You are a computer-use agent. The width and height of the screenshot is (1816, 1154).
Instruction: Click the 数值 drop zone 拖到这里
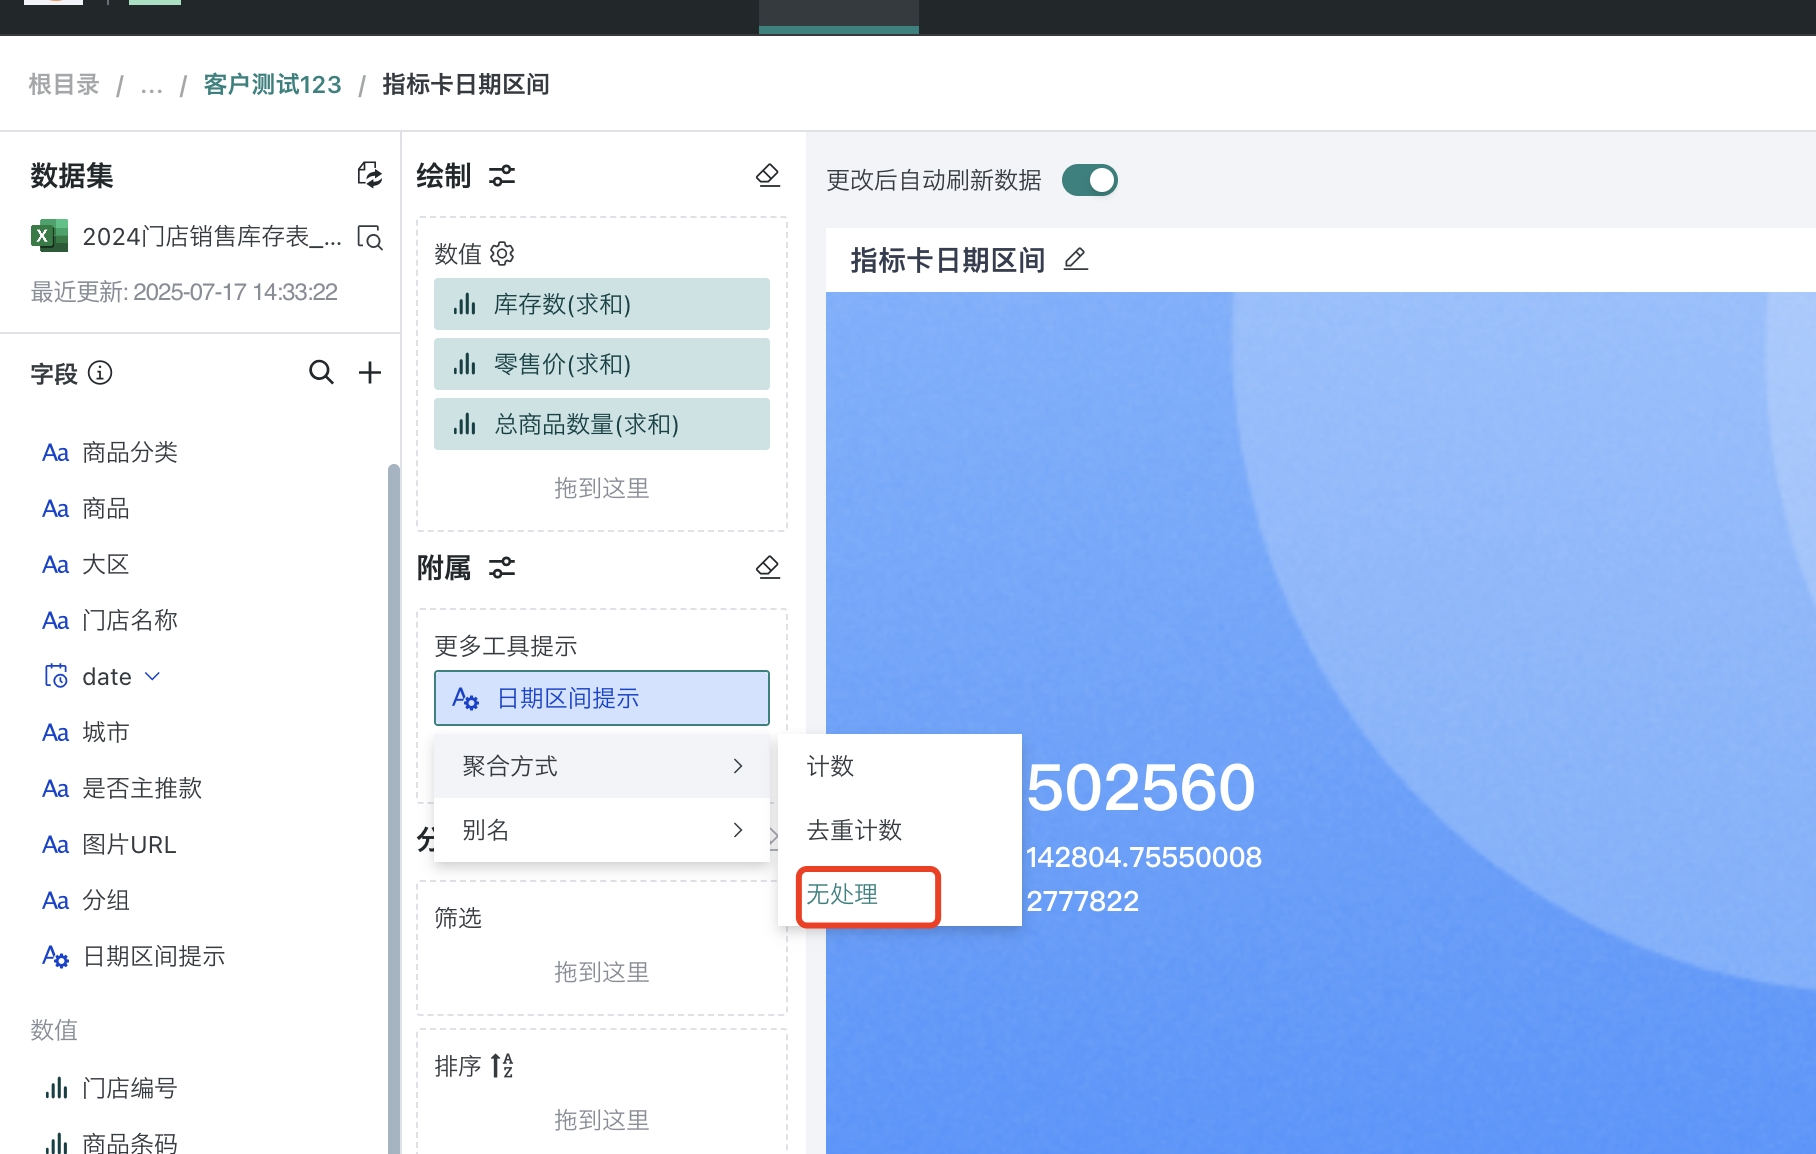tap(602, 488)
